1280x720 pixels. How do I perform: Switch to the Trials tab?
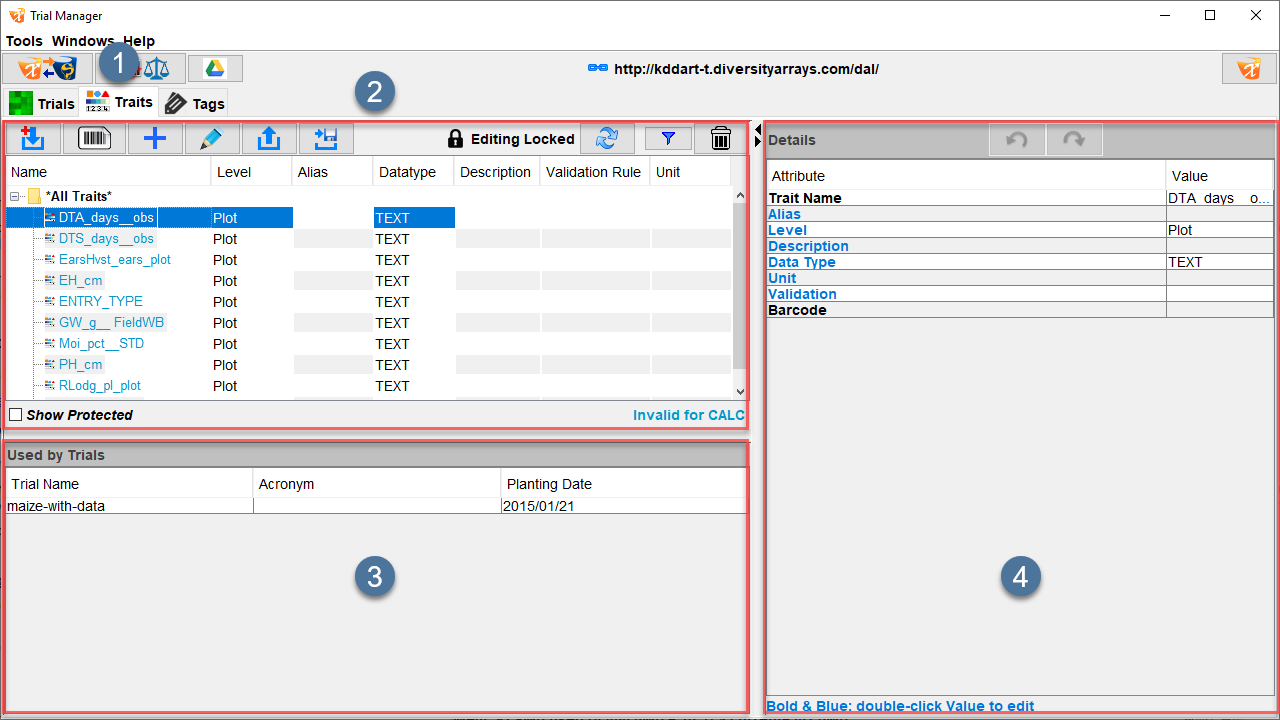coord(42,103)
